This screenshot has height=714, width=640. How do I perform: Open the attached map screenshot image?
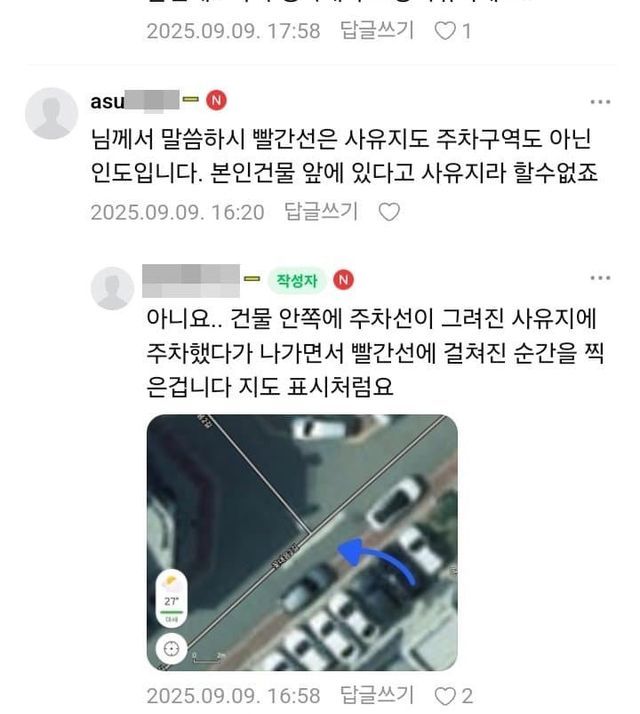pyautogui.click(x=302, y=542)
